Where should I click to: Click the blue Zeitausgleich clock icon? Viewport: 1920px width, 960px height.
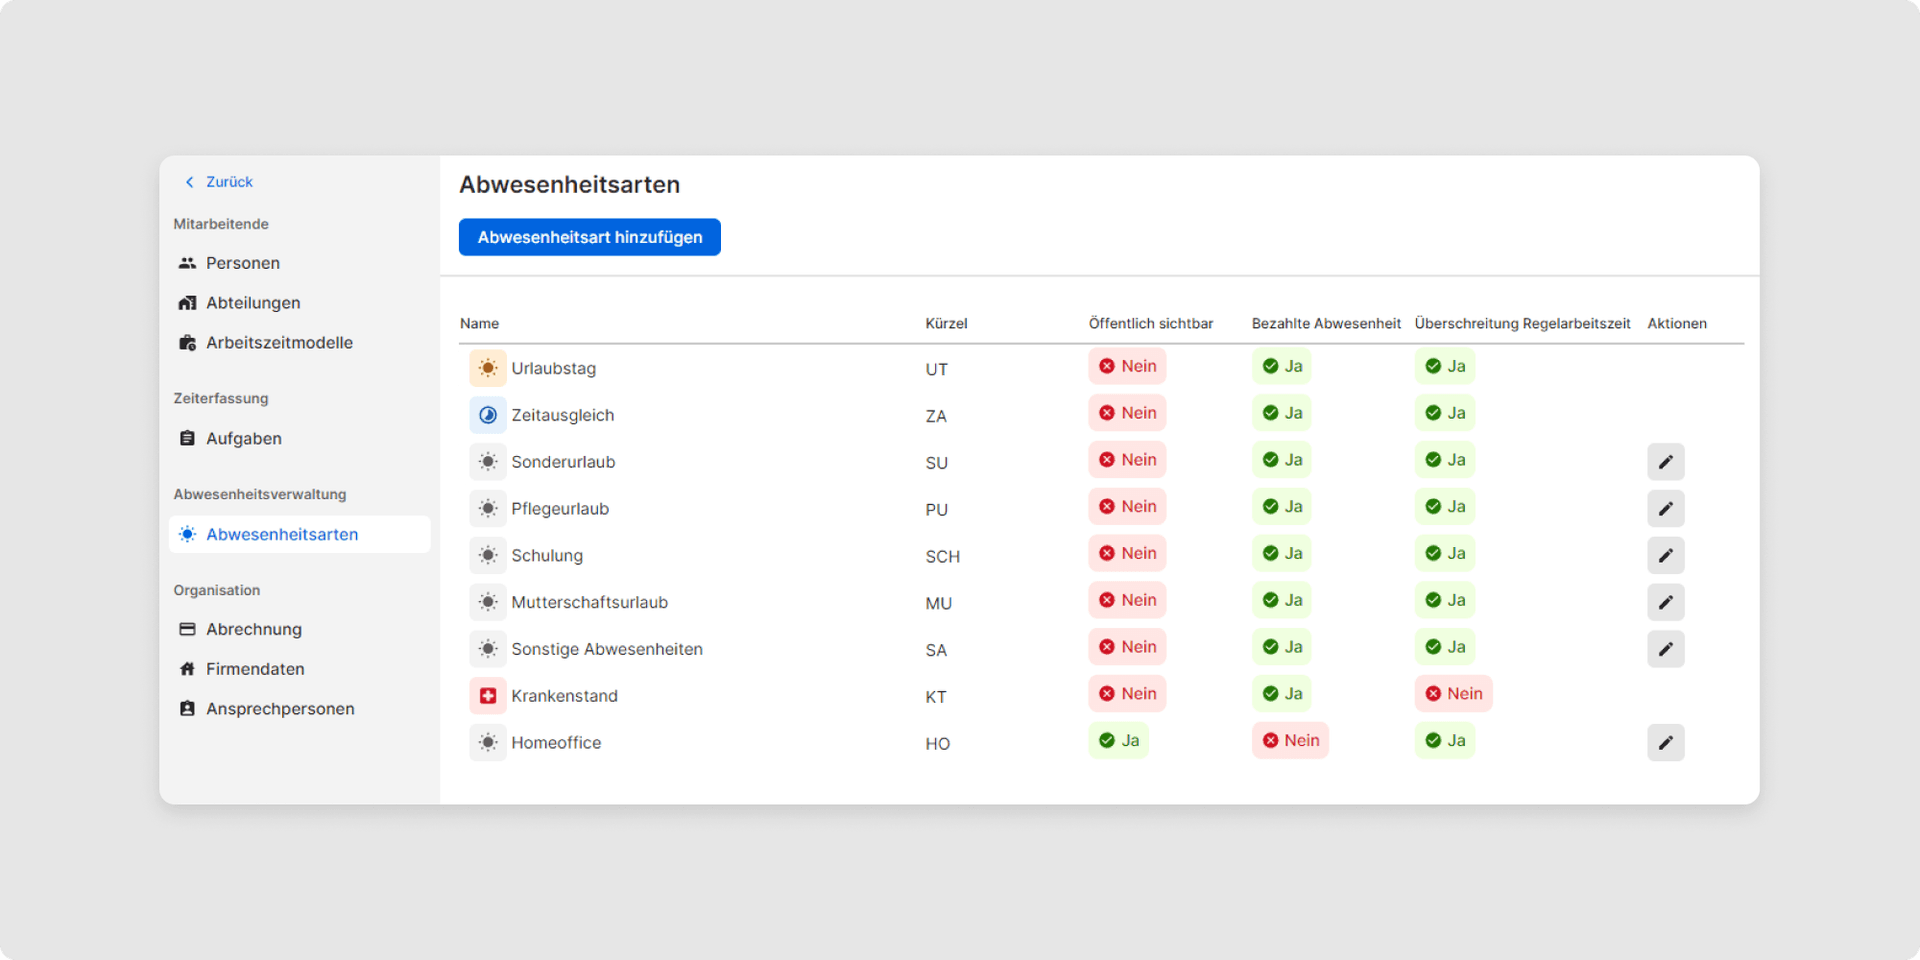tap(488, 415)
